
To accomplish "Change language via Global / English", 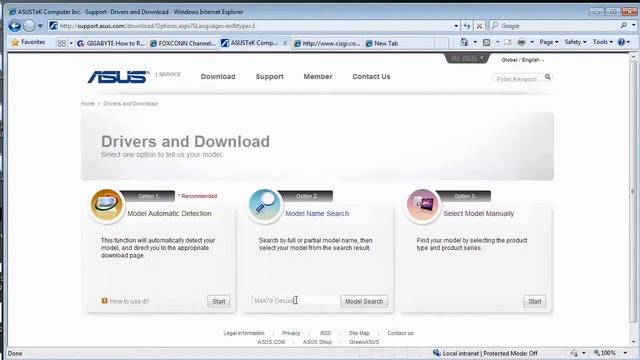I will pyautogui.click(x=522, y=60).
